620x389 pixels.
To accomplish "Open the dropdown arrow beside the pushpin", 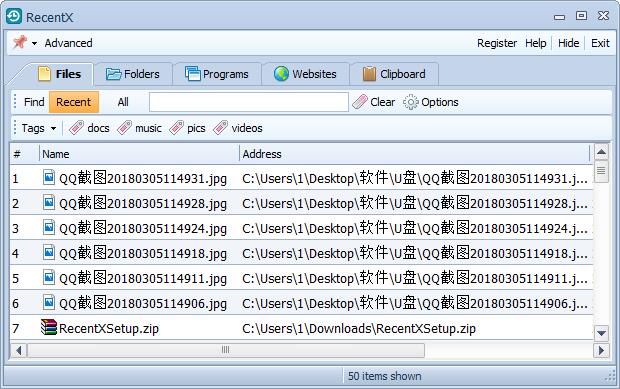I will pos(34,43).
